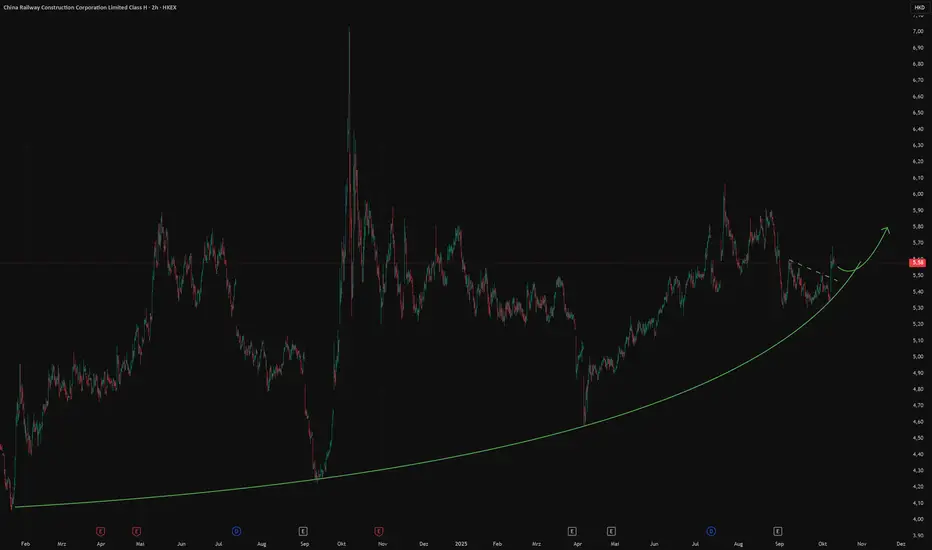Open the white earnings marker above Sep 2024
The height and width of the screenshot is (550, 932).
pyautogui.click(x=303, y=531)
